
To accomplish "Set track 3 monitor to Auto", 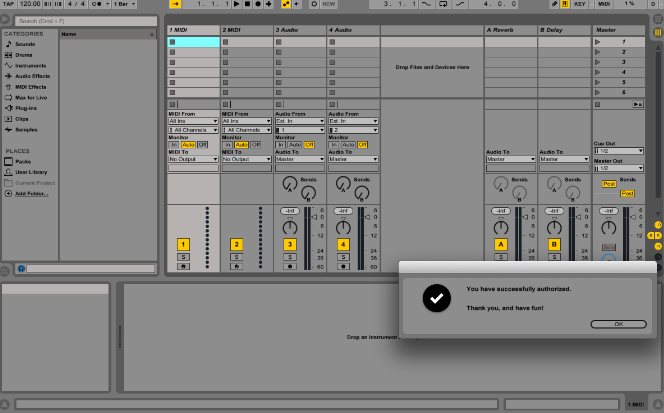I will click(x=295, y=144).
